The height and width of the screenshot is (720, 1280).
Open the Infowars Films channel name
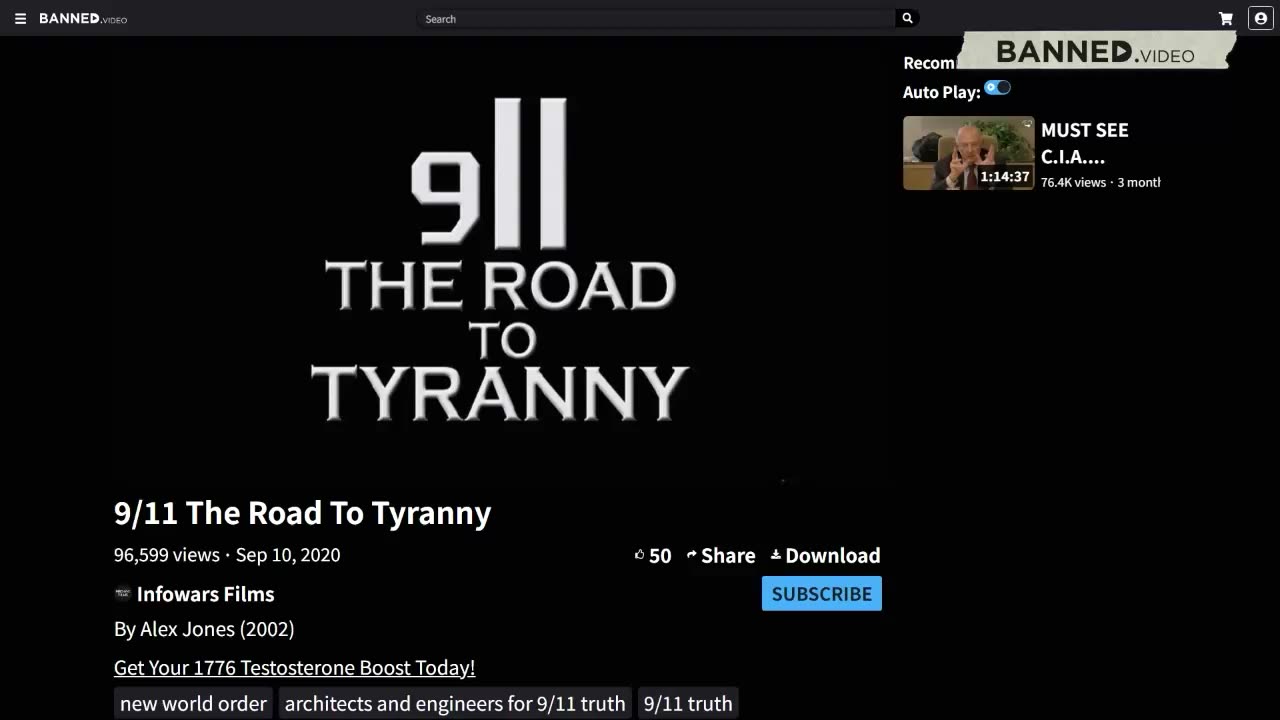pyautogui.click(x=205, y=594)
